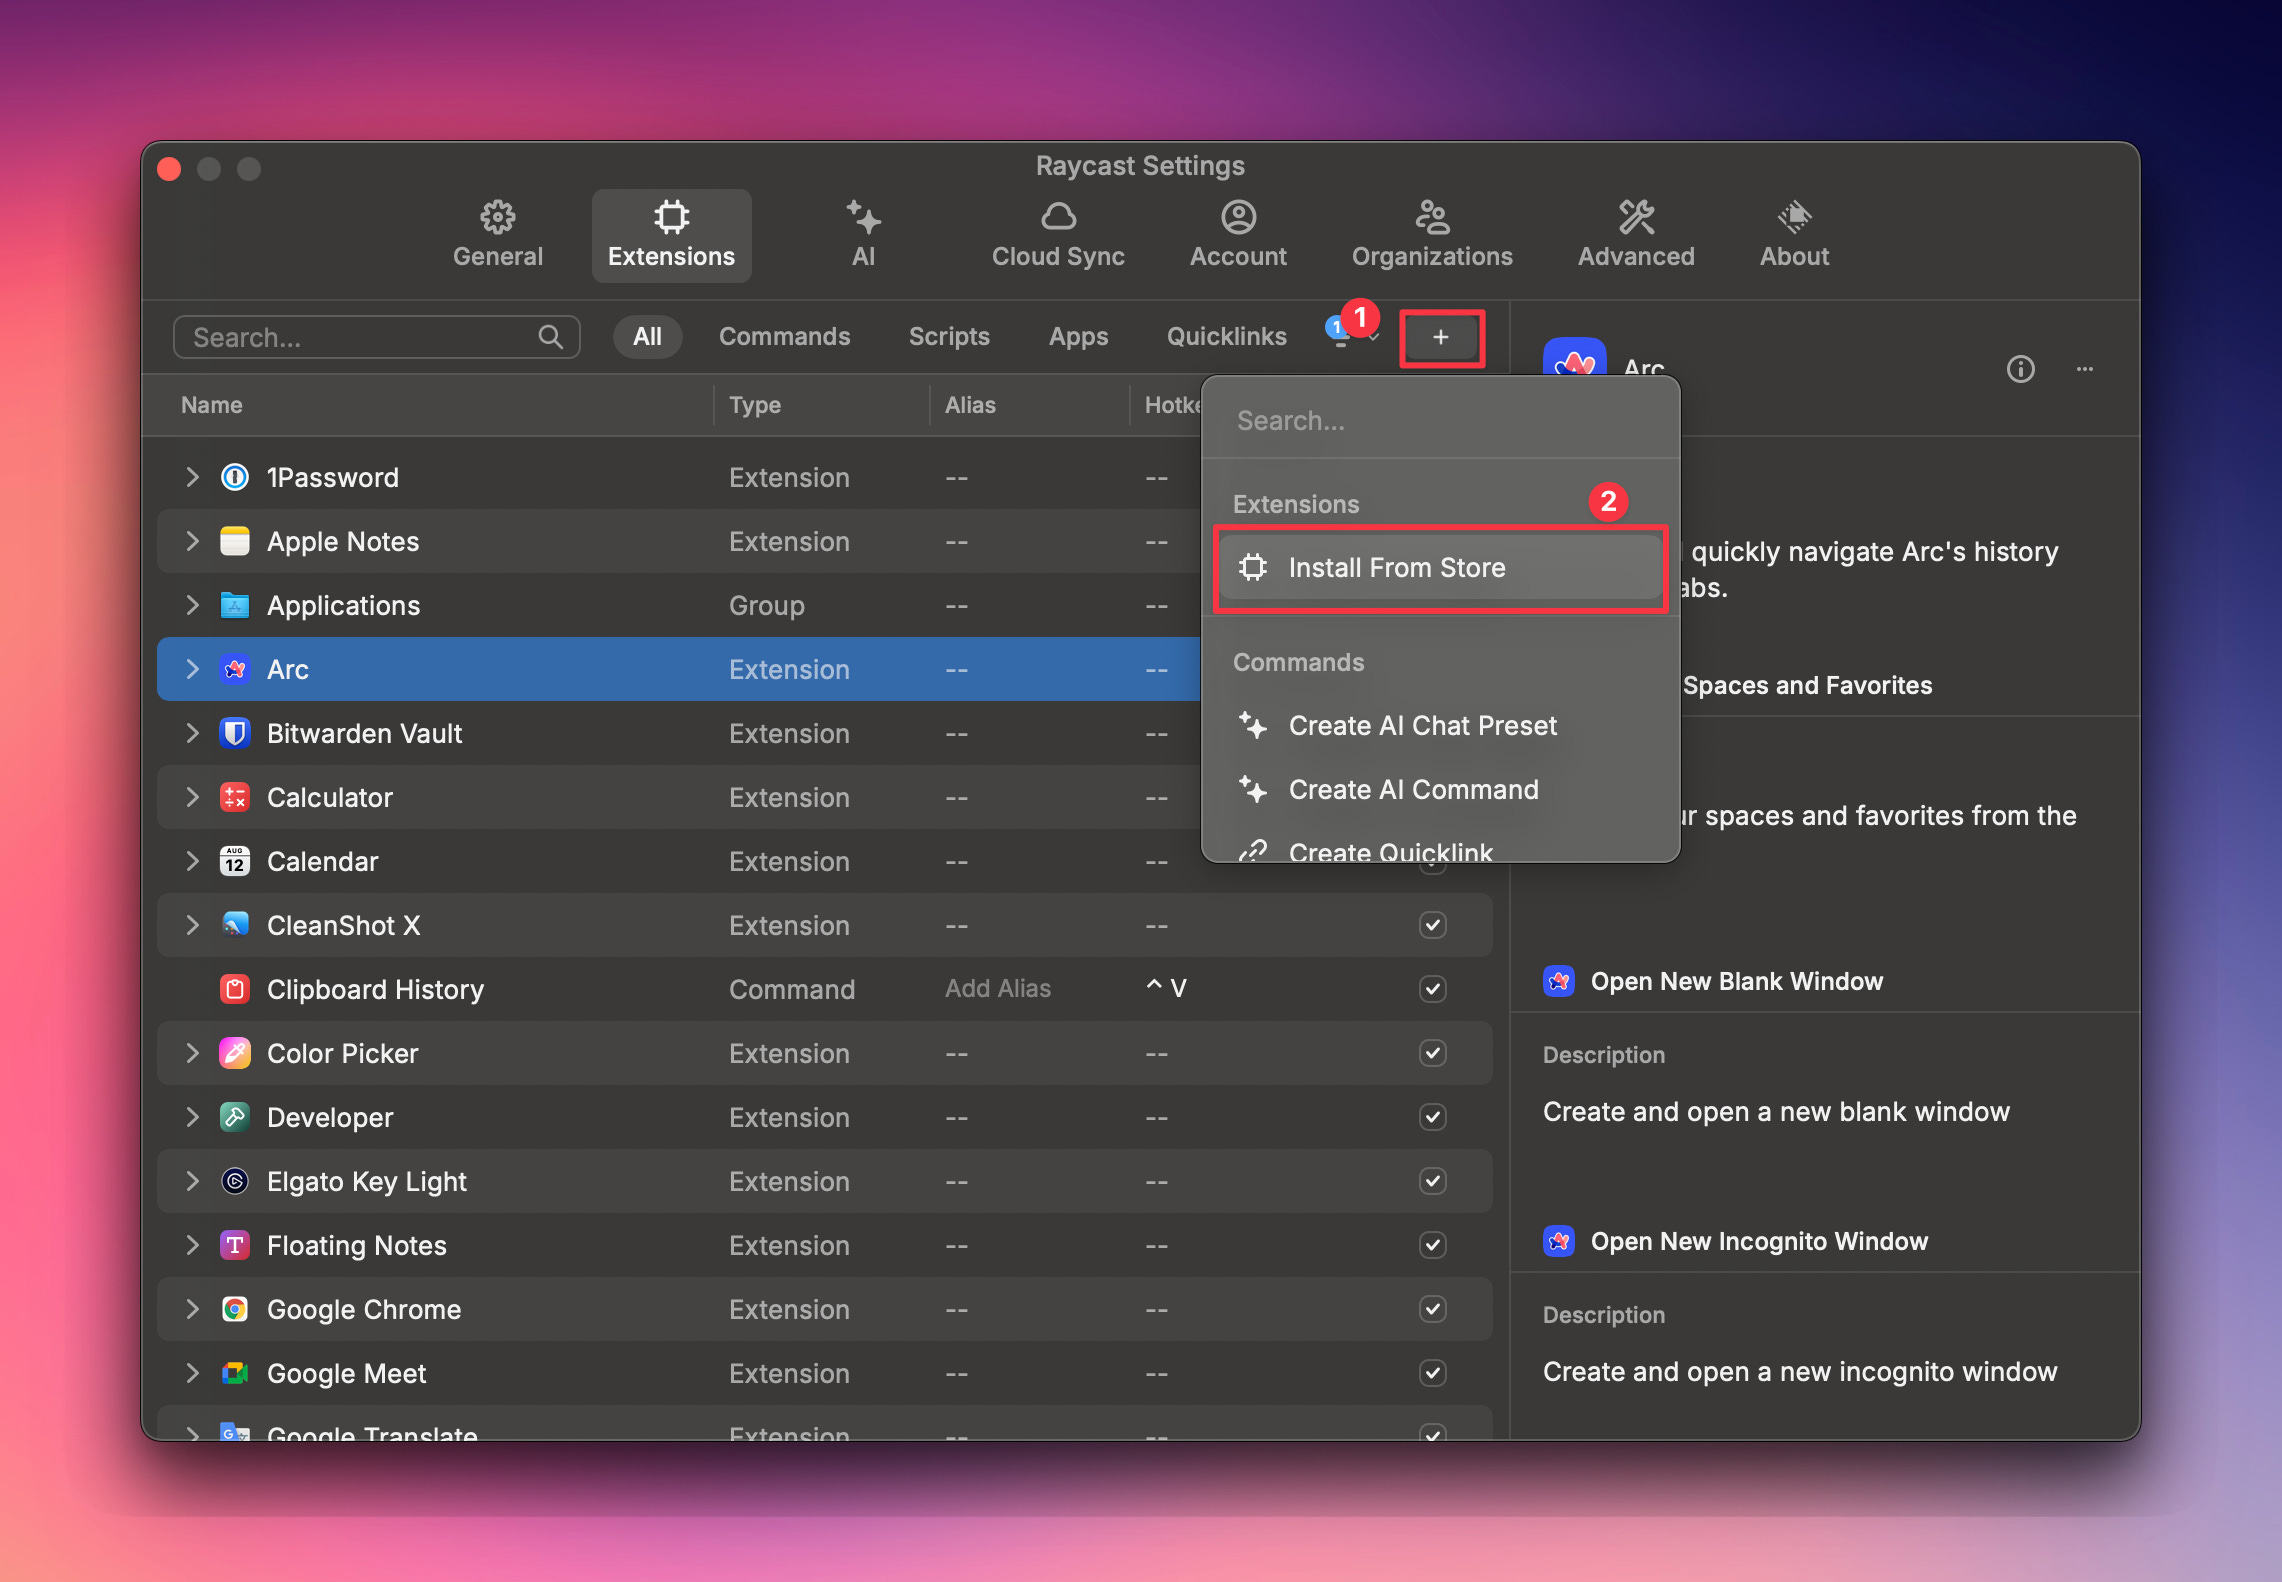Filter list by Quicklinks

1226,337
